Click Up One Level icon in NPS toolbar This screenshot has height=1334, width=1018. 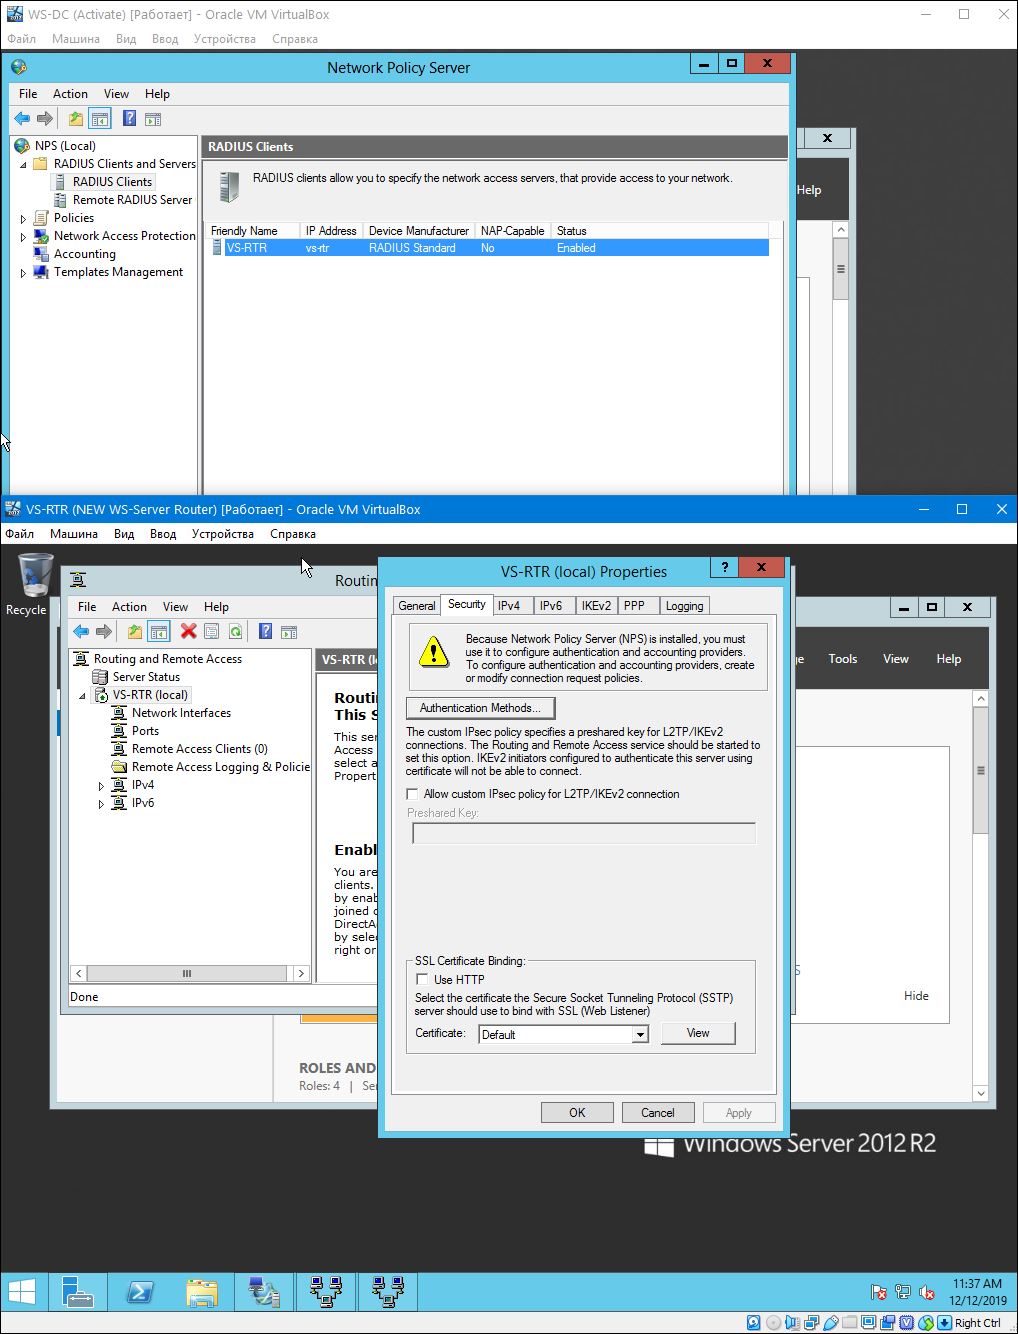[x=76, y=118]
